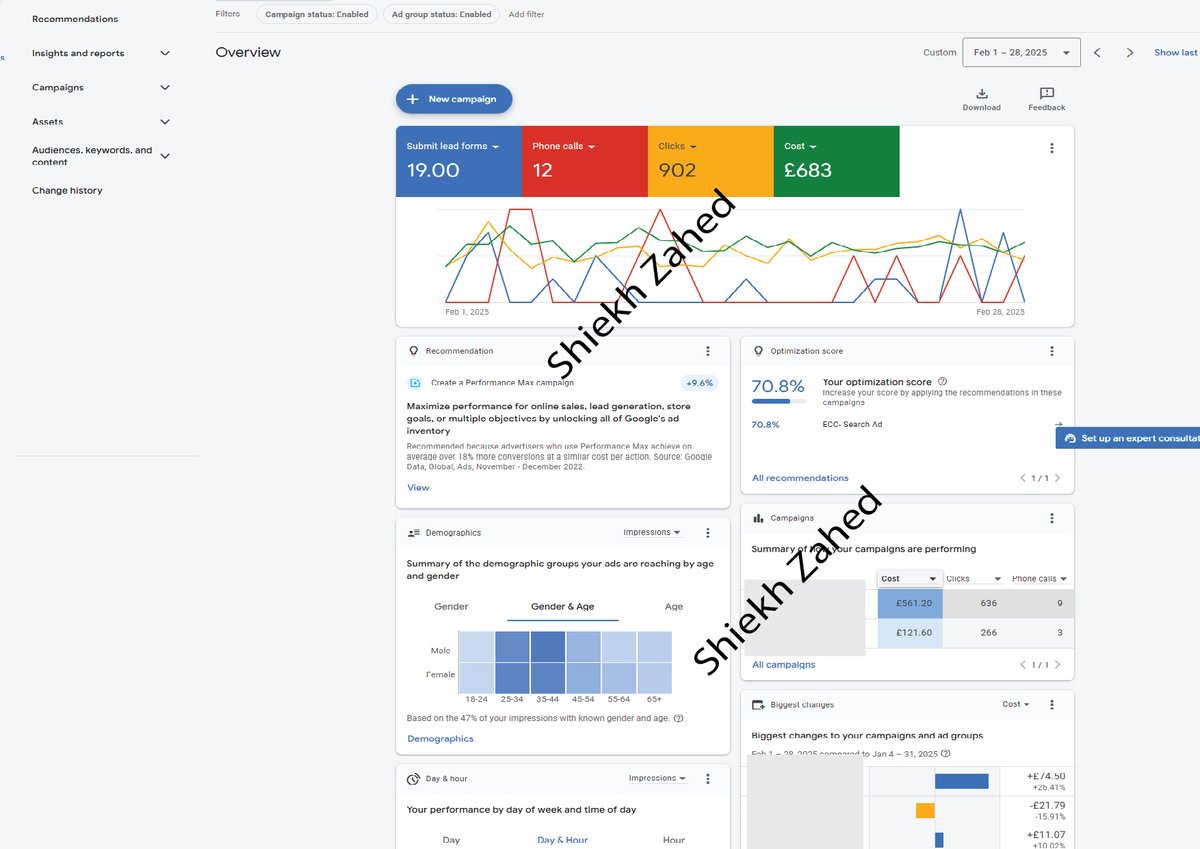Open Recommendation card three-dot menu
Screen dimensions: 1200x849
708,351
